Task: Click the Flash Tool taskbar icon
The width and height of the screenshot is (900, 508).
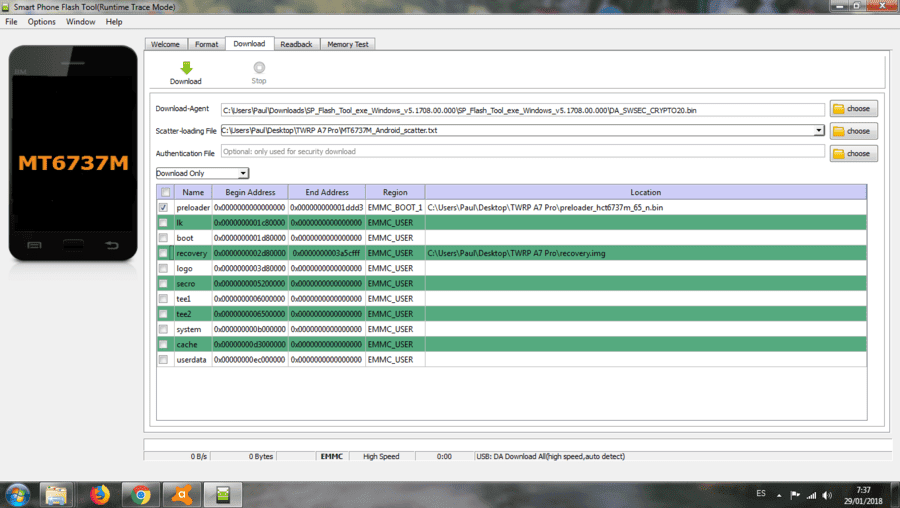Action: click(223, 494)
